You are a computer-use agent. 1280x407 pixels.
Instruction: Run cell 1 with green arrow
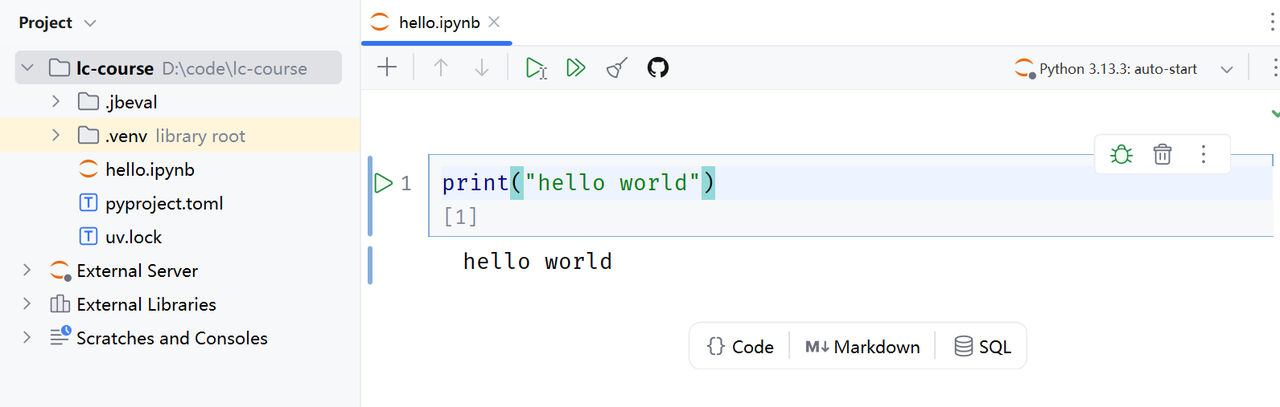382,183
